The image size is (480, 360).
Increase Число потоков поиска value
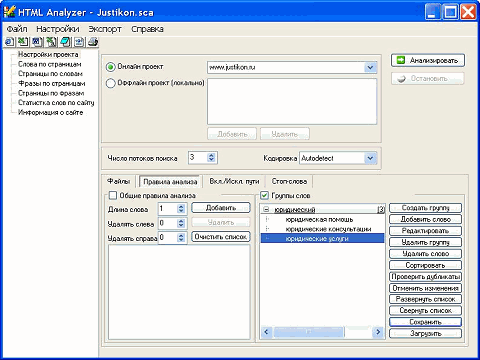point(211,155)
